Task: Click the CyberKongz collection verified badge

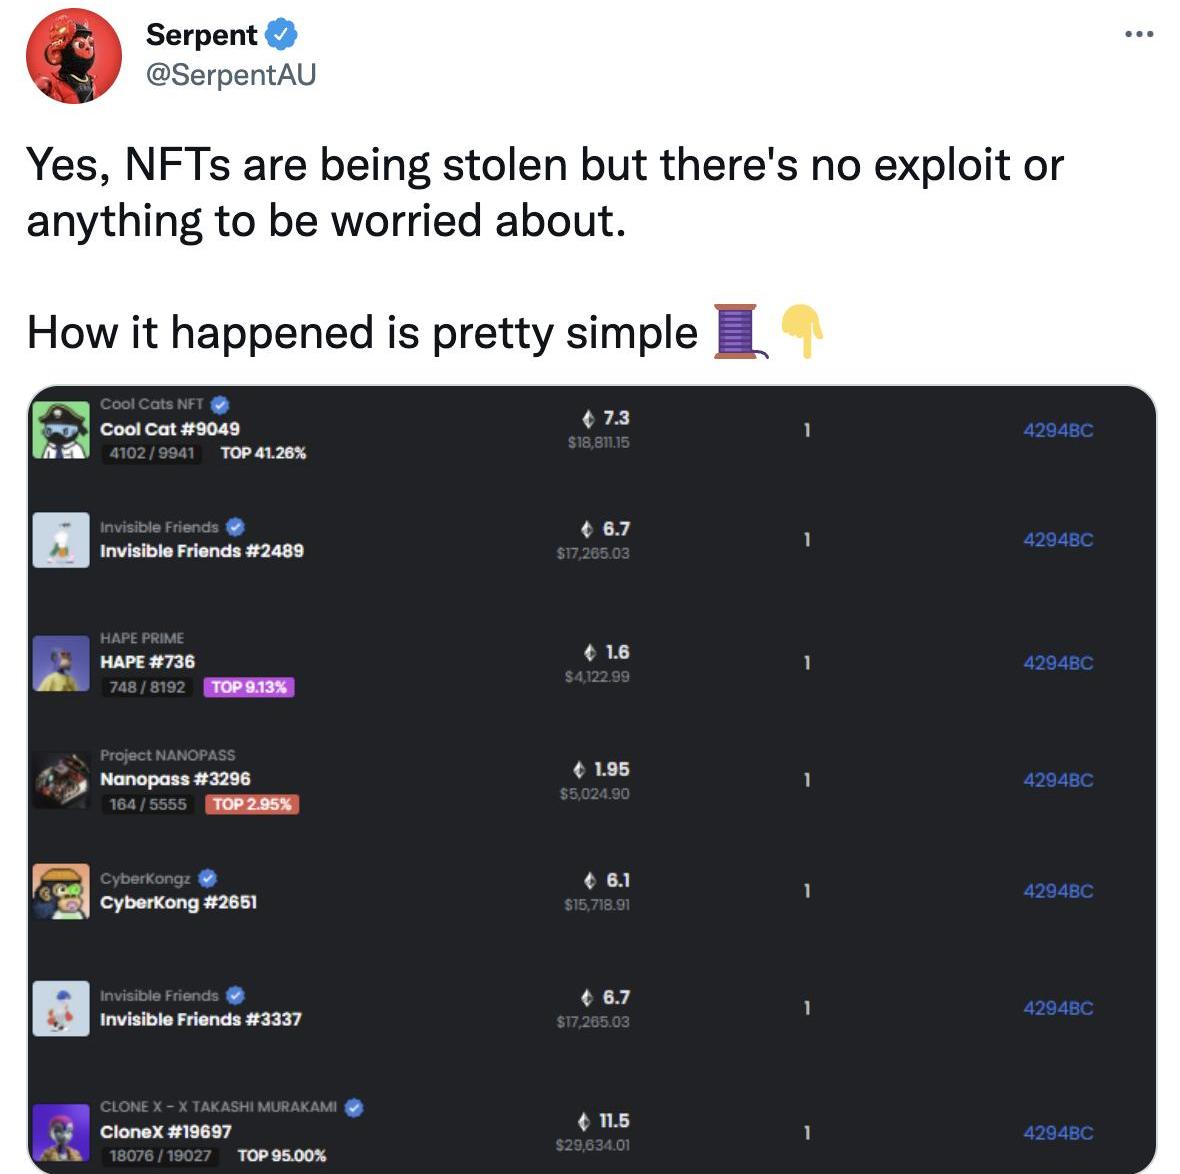Action: [x=208, y=878]
